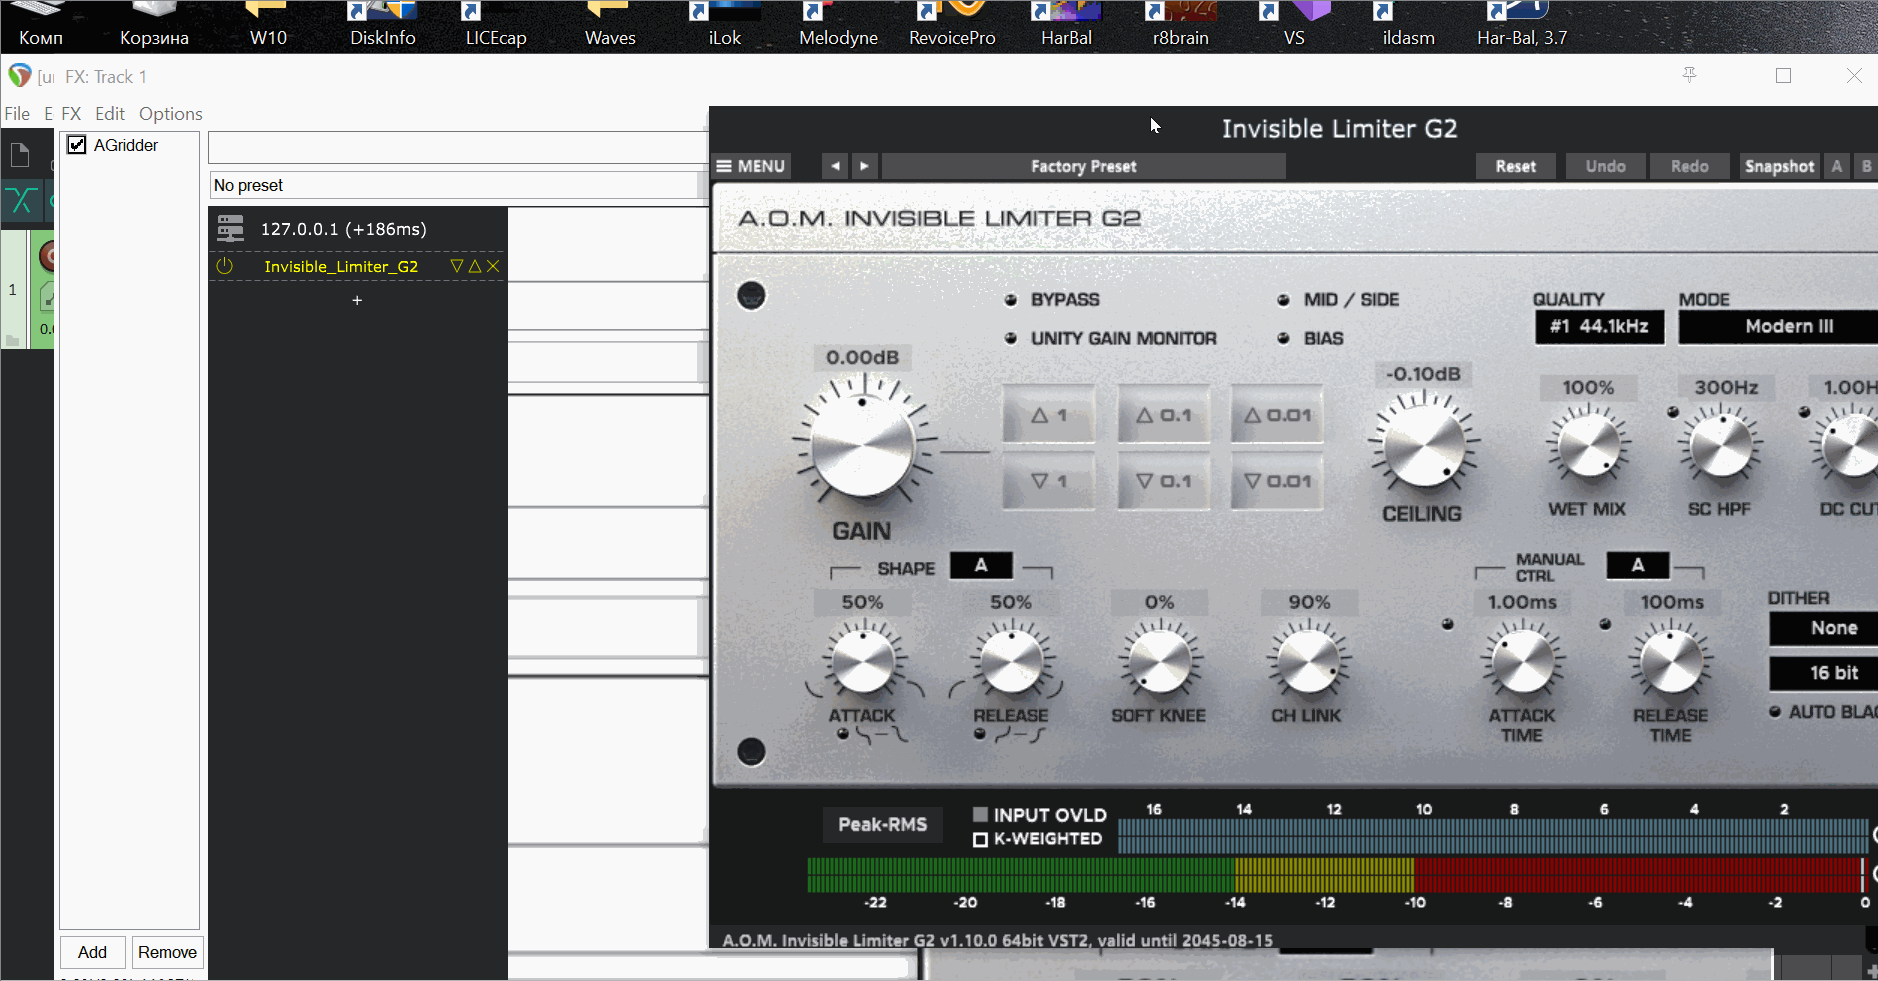Open the Melodyne desktop shortcut
Screen dimensions: 1878x981
click(838, 24)
